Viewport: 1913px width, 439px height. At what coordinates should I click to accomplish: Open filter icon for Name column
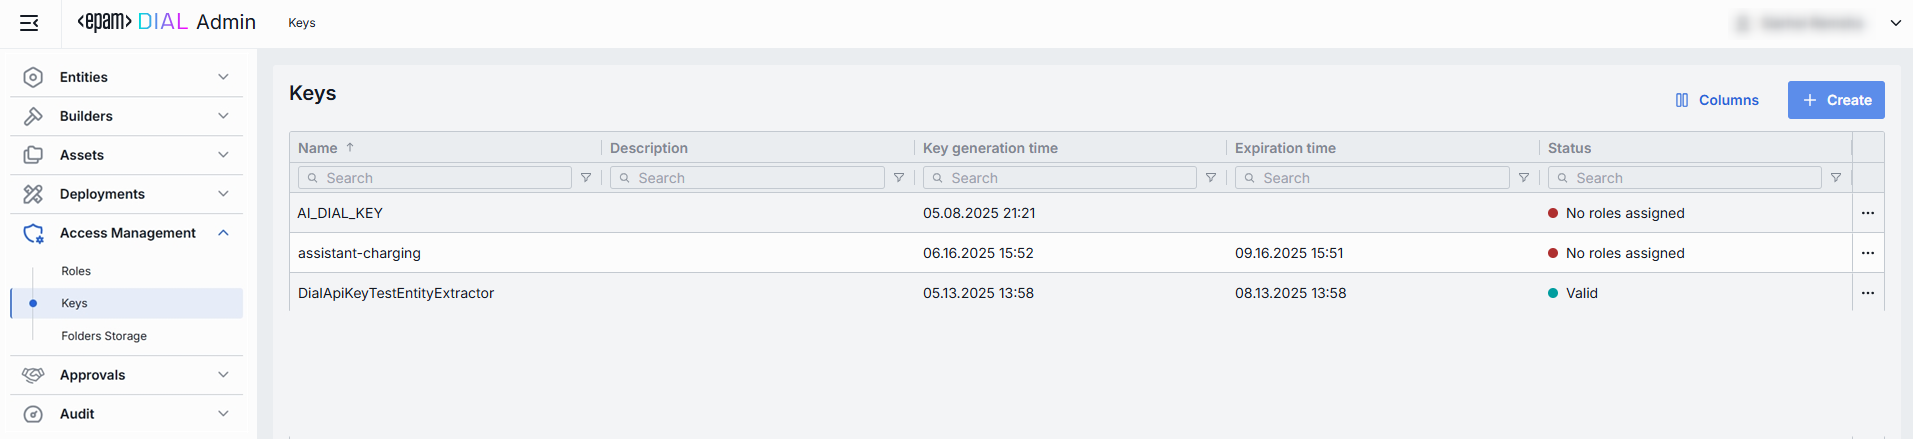pos(586,178)
